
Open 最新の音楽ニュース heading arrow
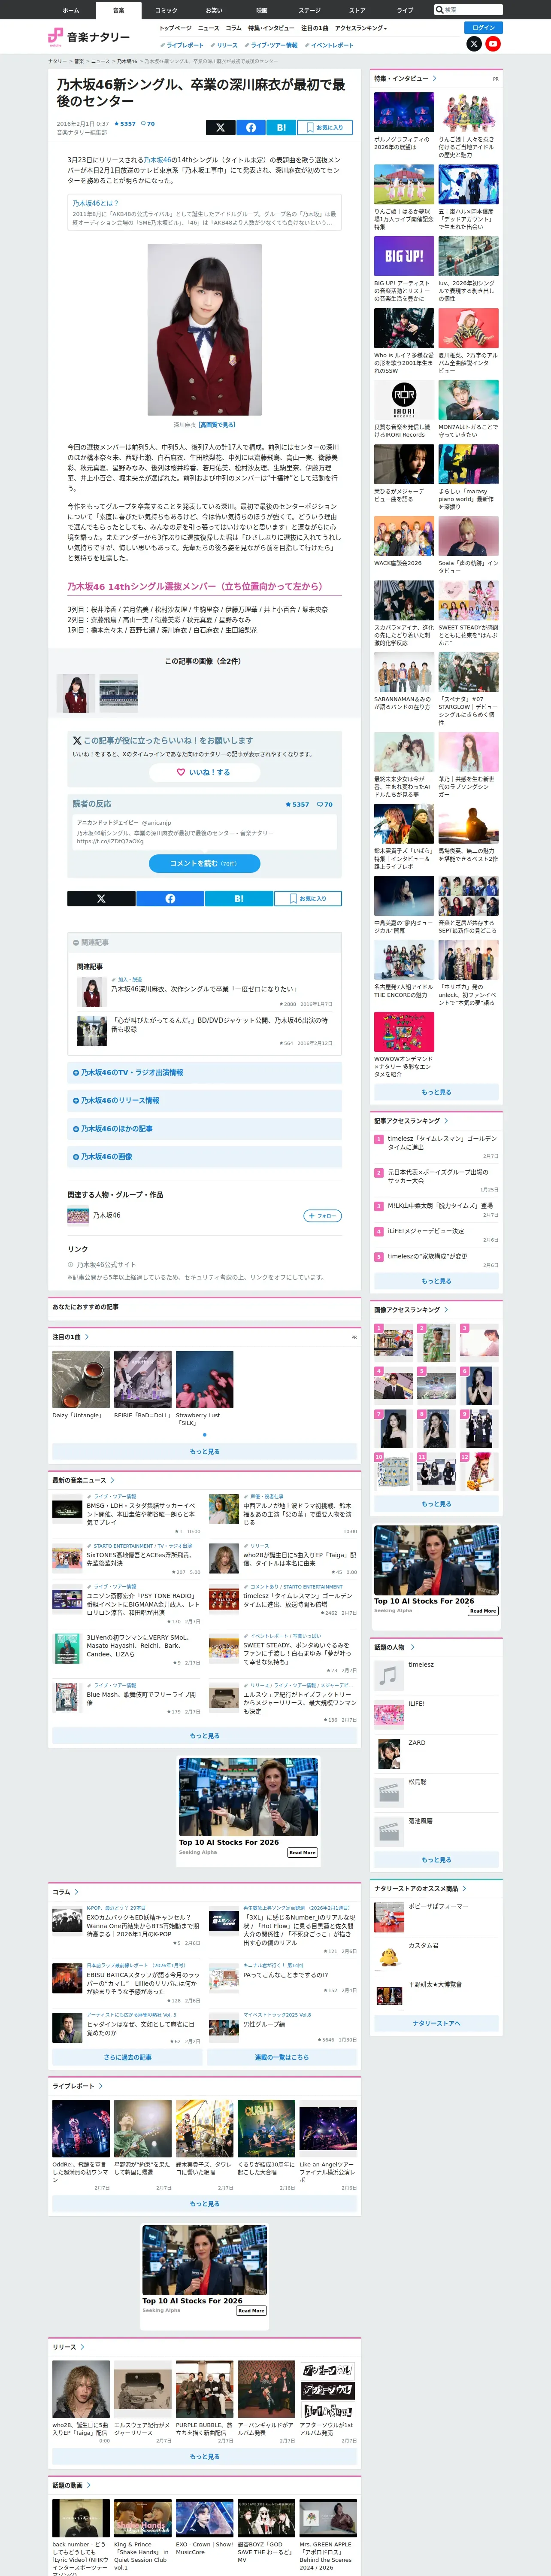(x=112, y=1480)
